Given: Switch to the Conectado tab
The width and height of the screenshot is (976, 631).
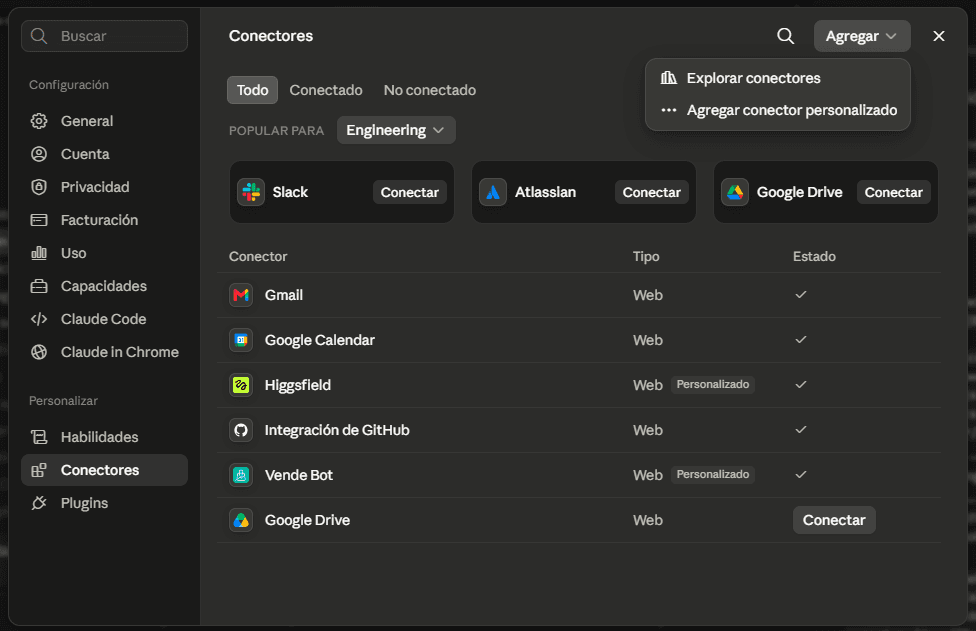Looking at the screenshot, I should click(x=326, y=90).
